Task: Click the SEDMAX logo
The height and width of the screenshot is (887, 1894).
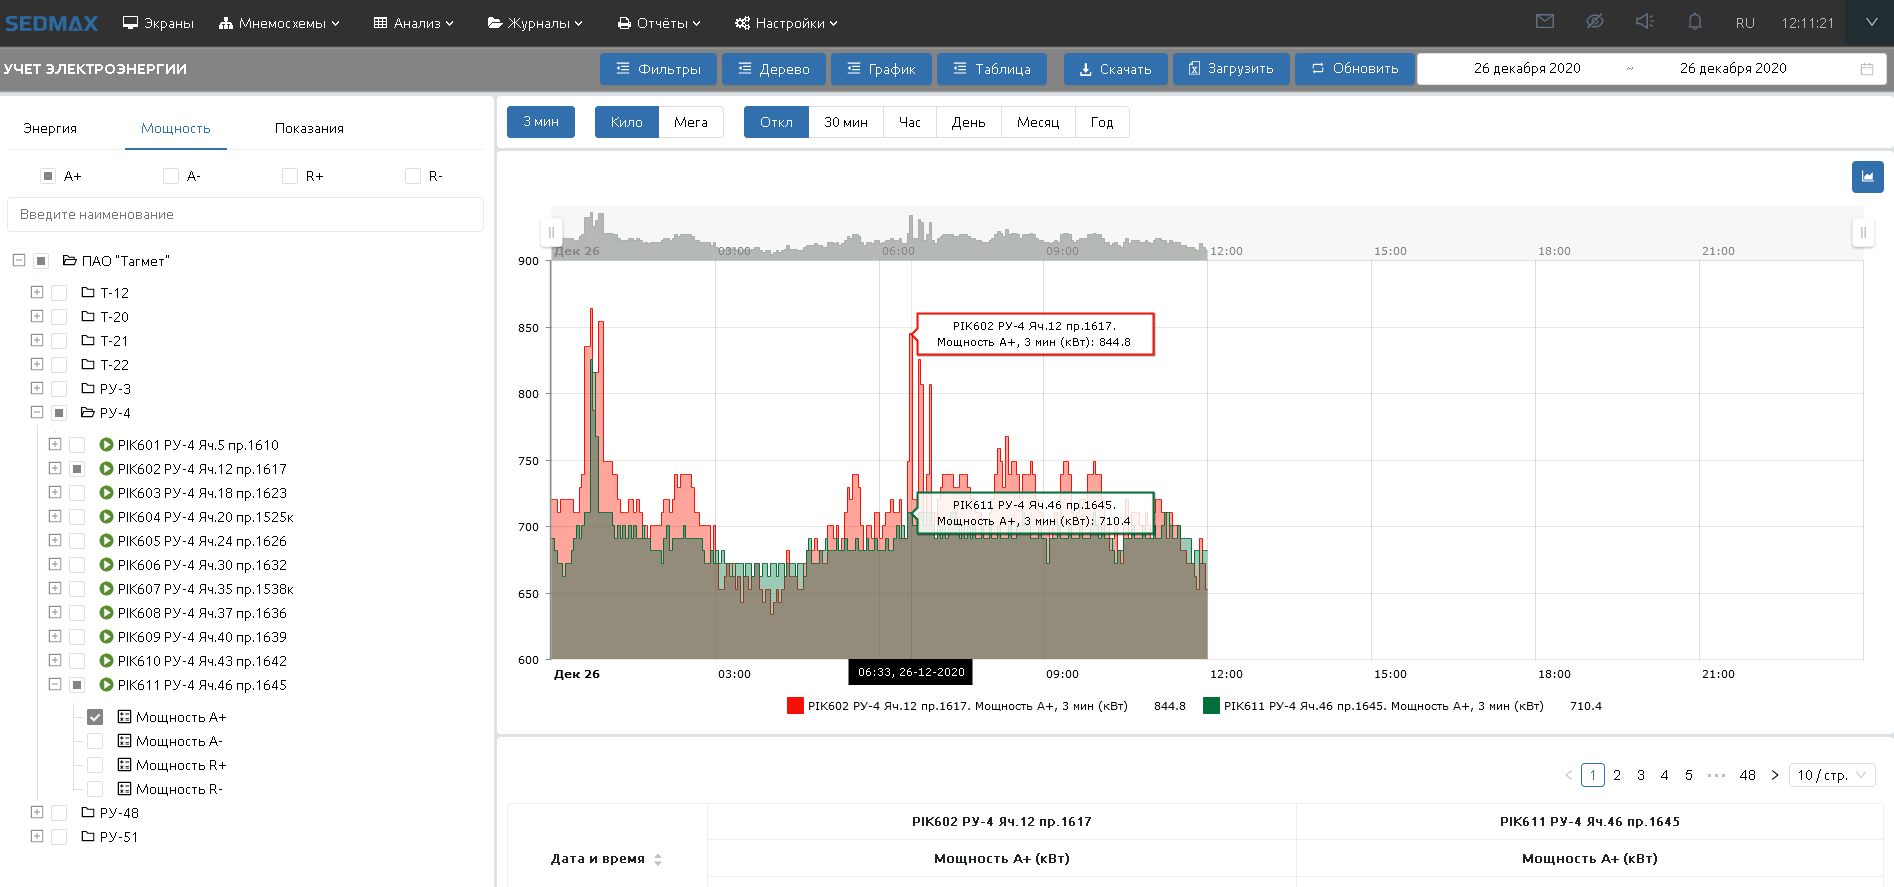Action: (52, 23)
